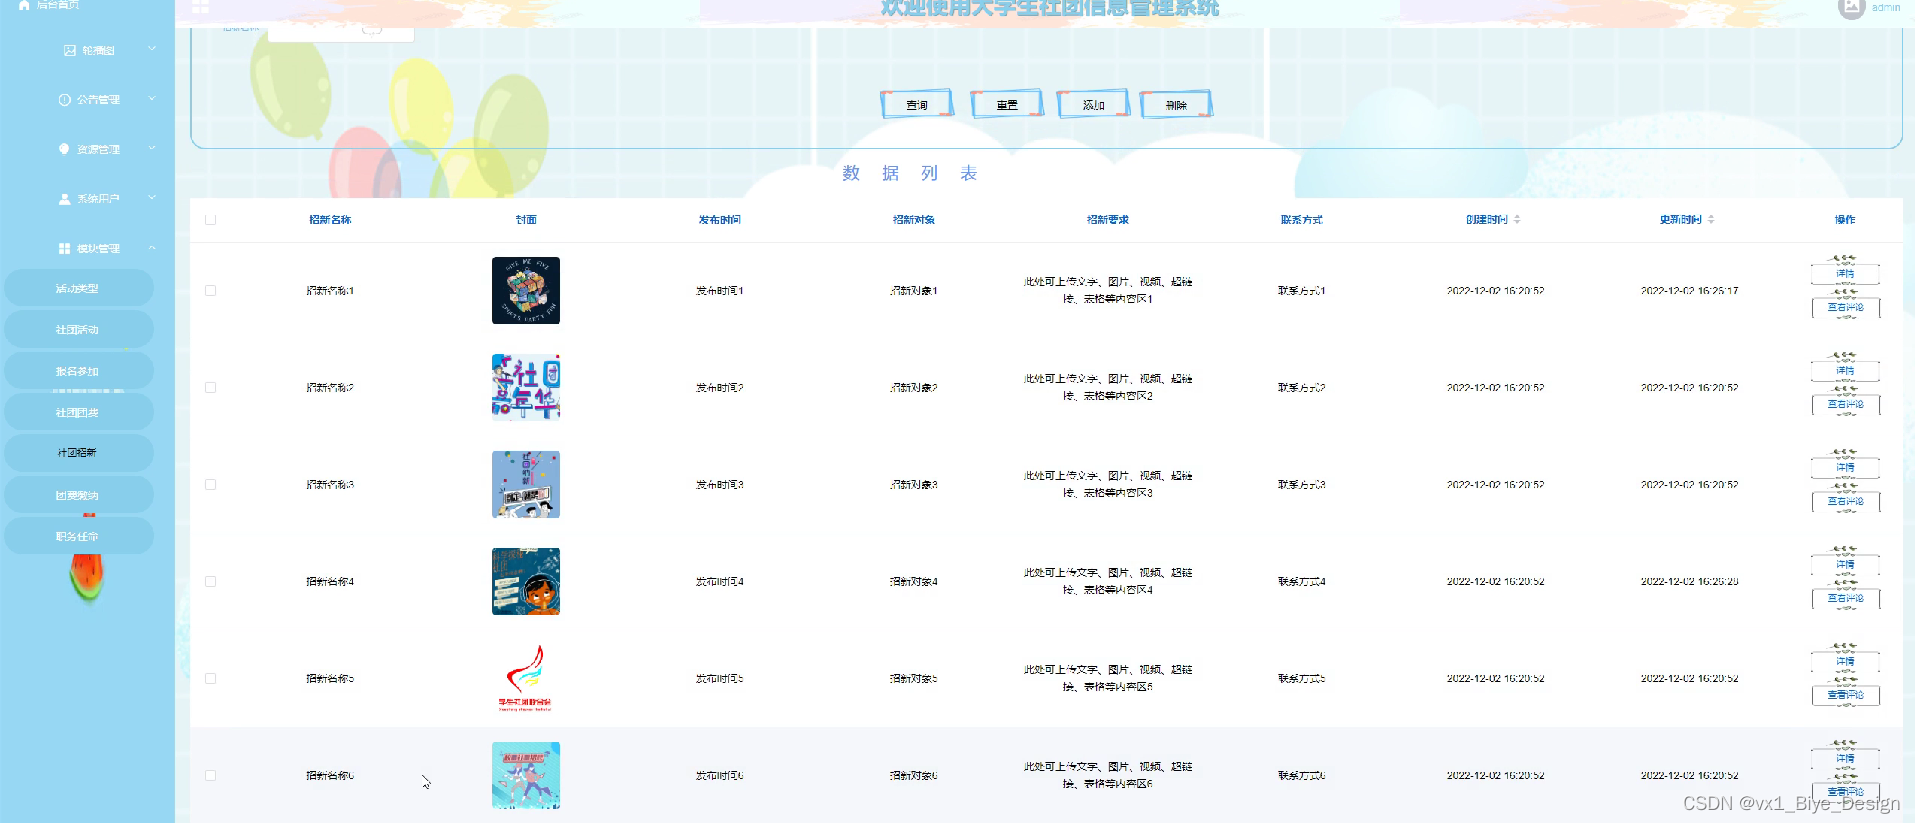Click the person icon of 系统用户
Image resolution: width=1915 pixels, height=823 pixels.
click(x=64, y=199)
